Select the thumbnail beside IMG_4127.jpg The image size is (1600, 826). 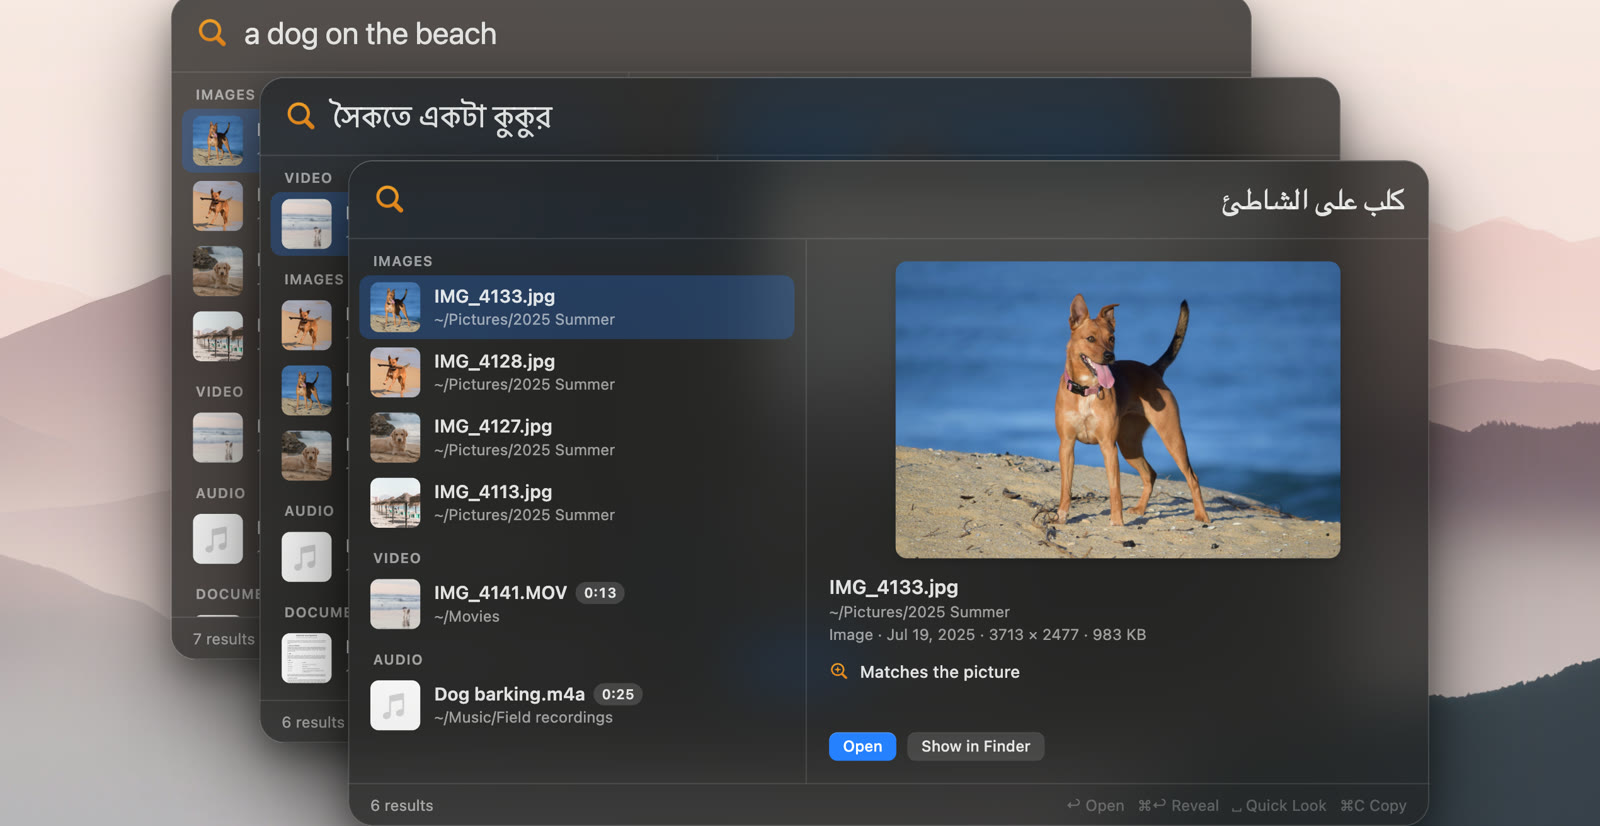395,437
